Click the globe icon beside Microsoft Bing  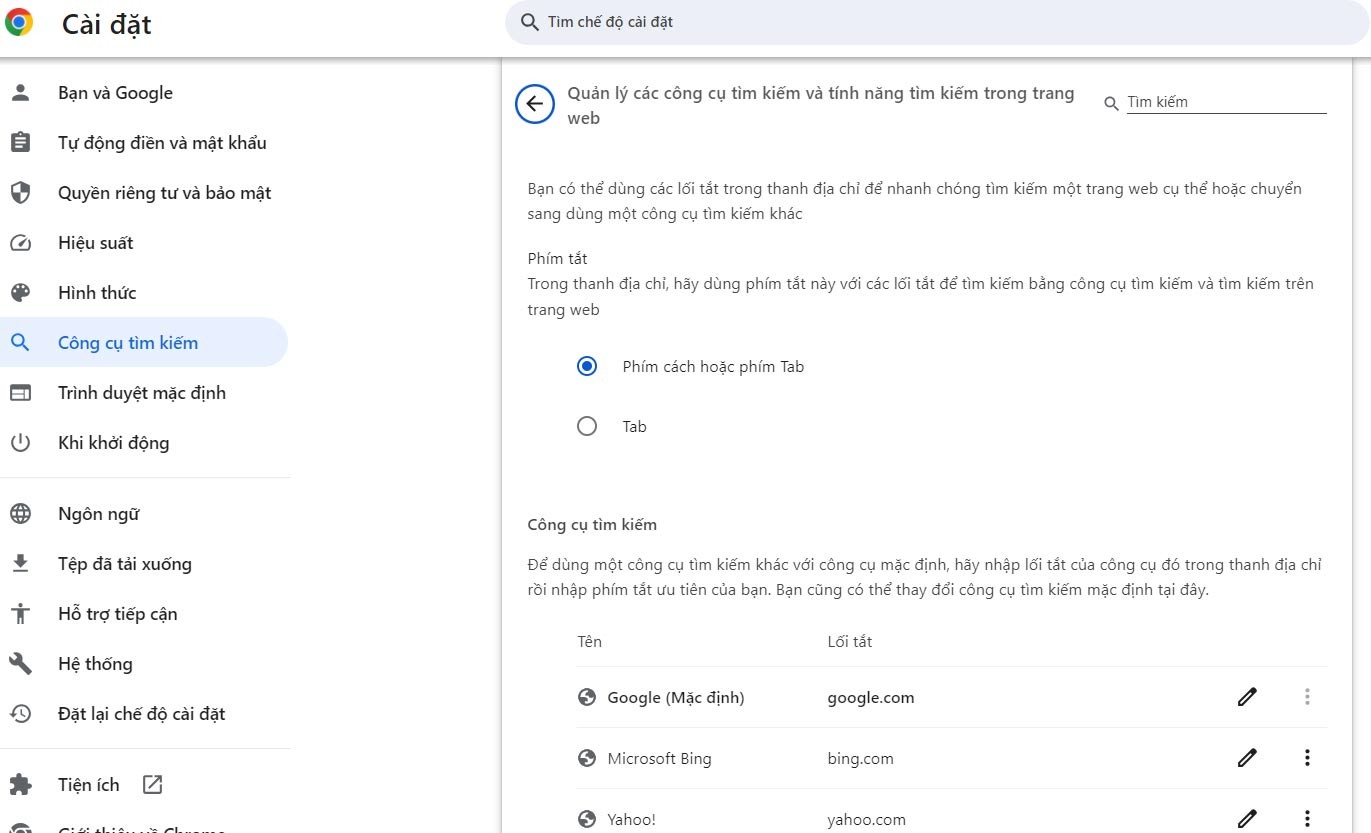587,758
